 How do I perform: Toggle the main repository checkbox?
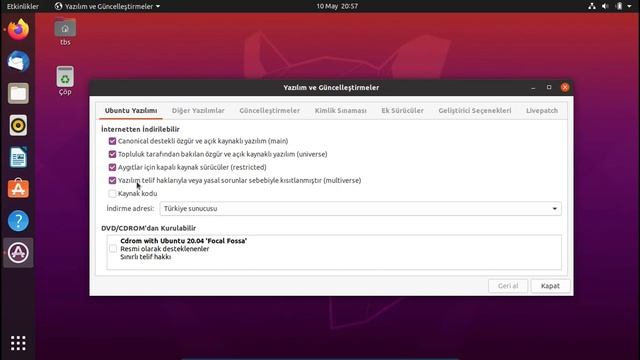click(112, 141)
